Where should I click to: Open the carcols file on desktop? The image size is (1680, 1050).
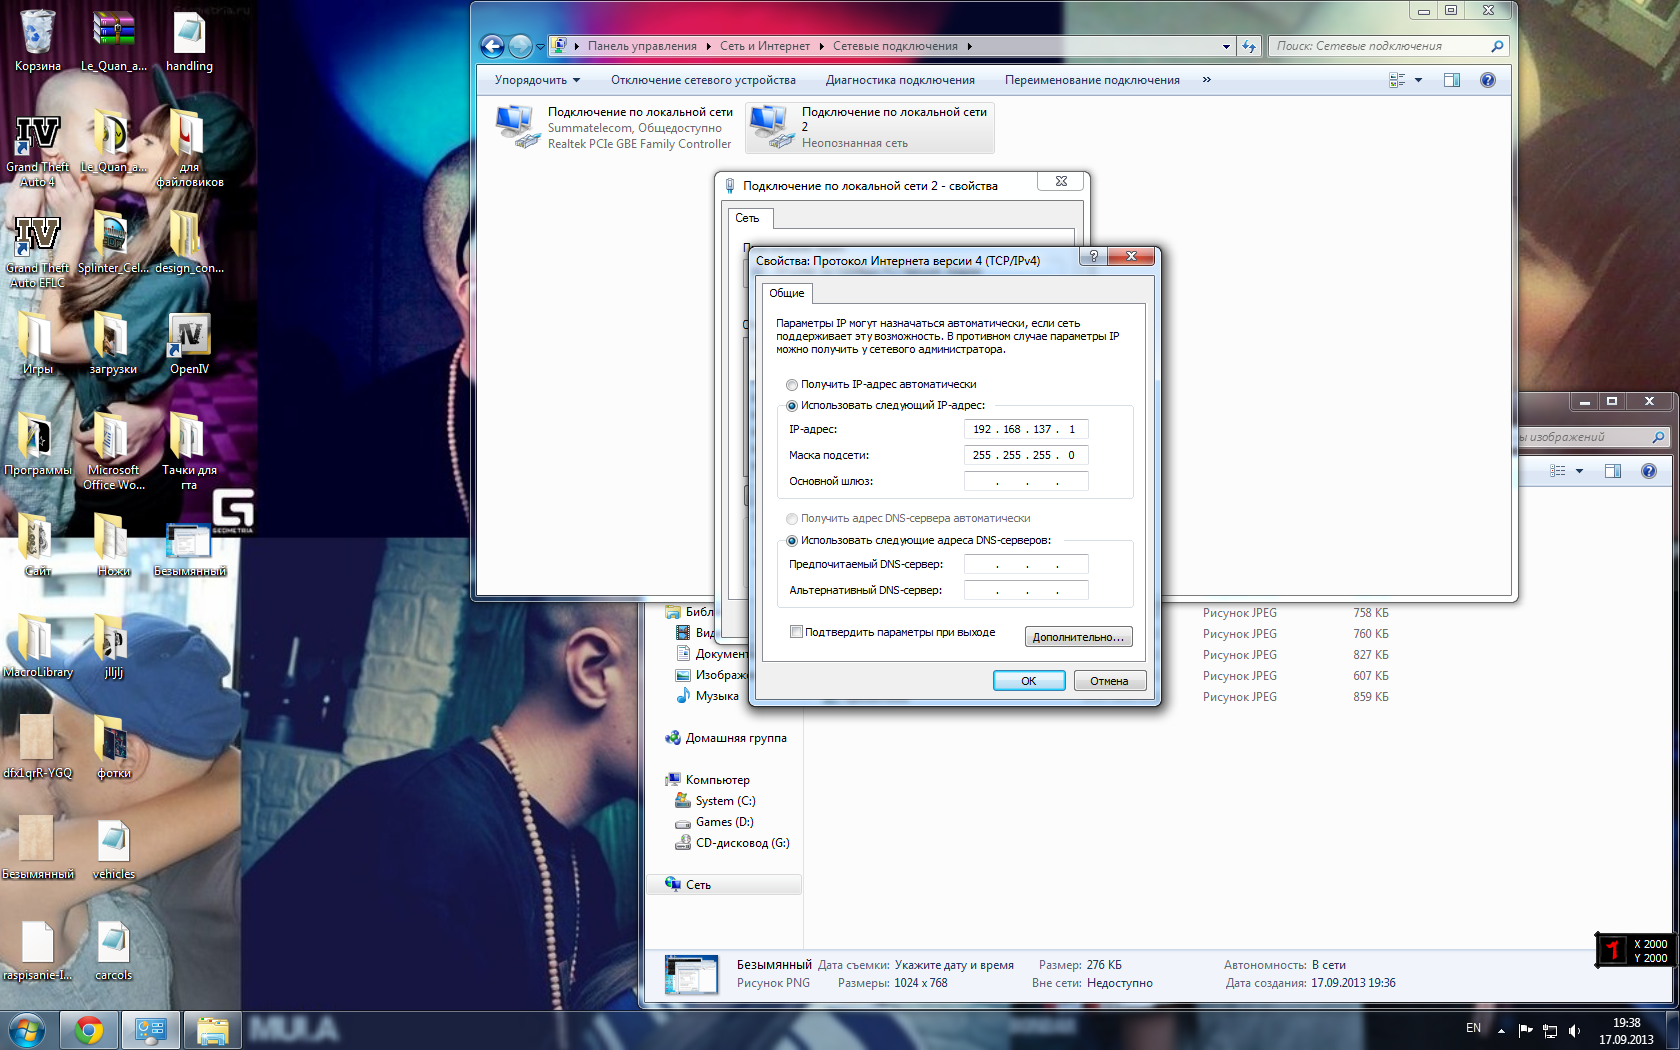(113, 950)
